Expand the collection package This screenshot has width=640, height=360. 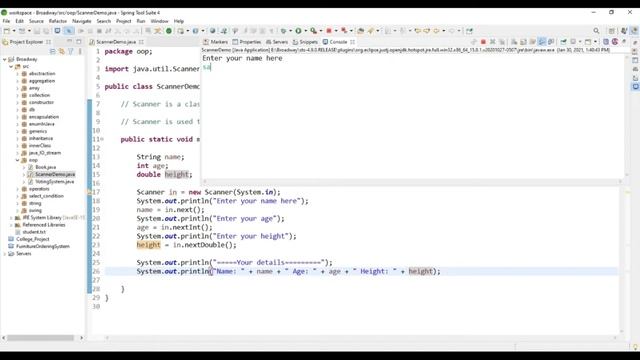[18, 95]
